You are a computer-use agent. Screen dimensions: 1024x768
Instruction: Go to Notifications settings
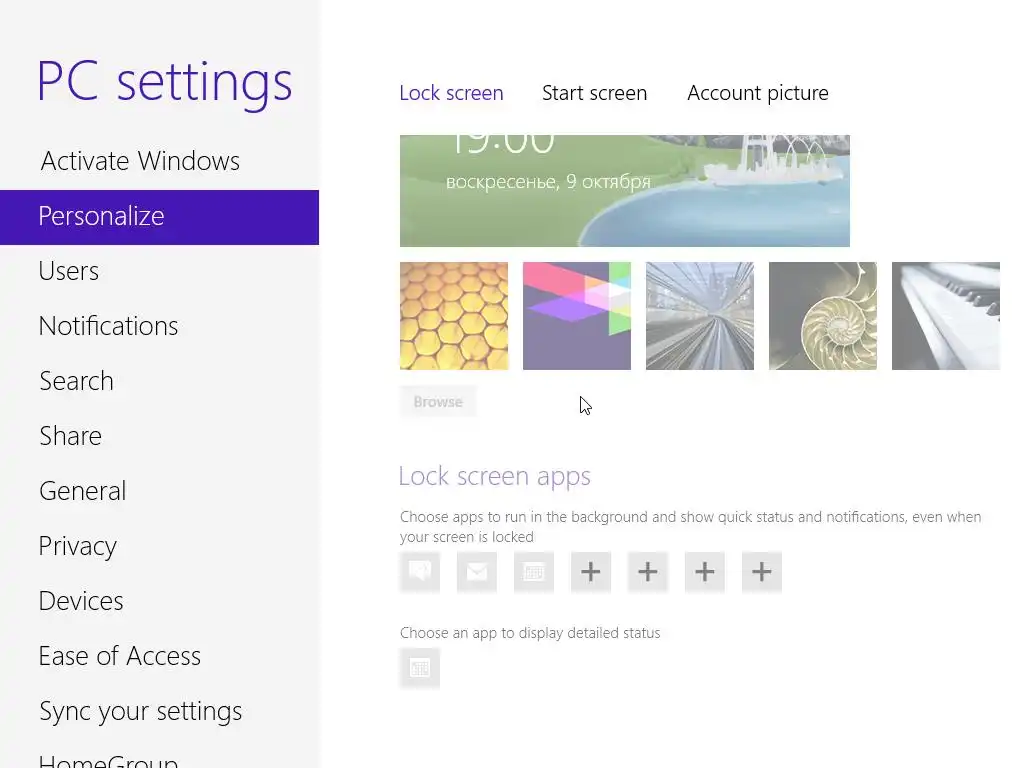108,326
